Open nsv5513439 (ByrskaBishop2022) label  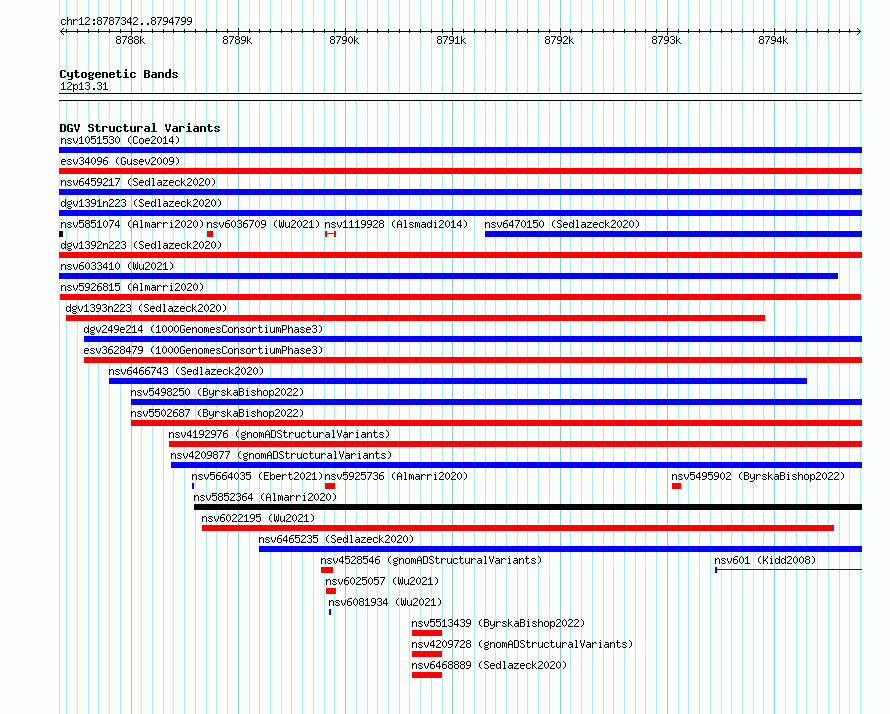[498, 623]
